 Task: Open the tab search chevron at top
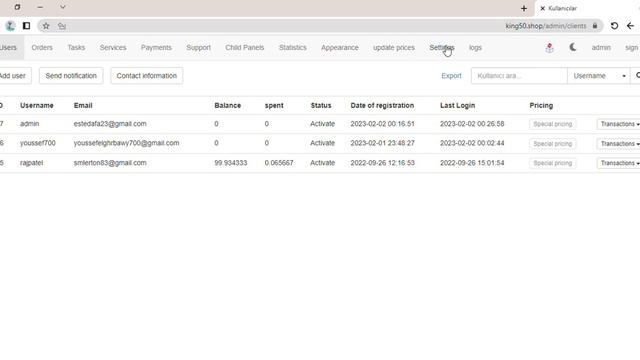point(62,7)
